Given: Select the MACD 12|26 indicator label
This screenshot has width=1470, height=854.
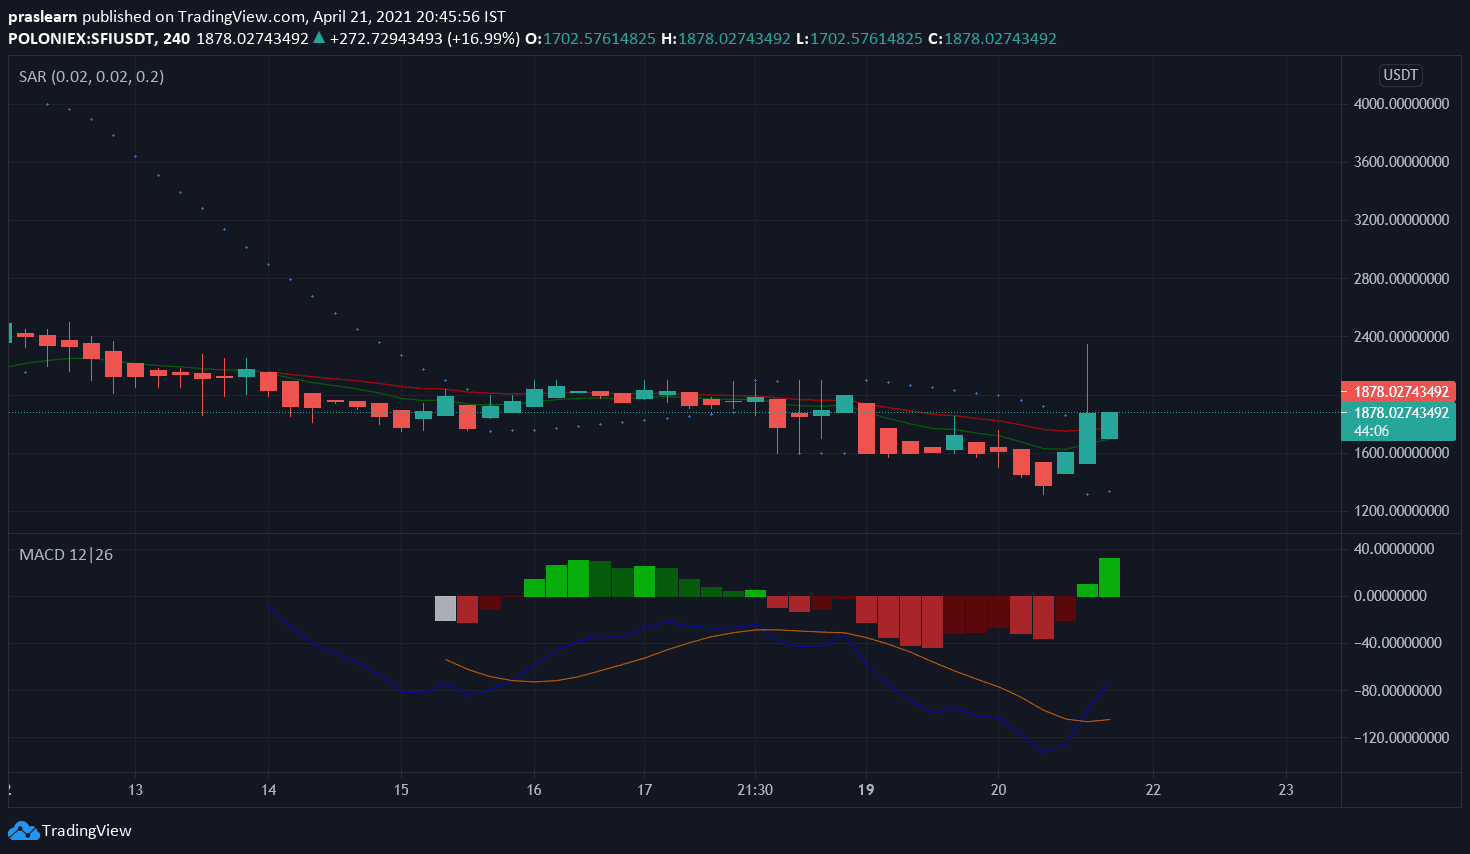Looking at the screenshot, I should (x=66, y=554).
